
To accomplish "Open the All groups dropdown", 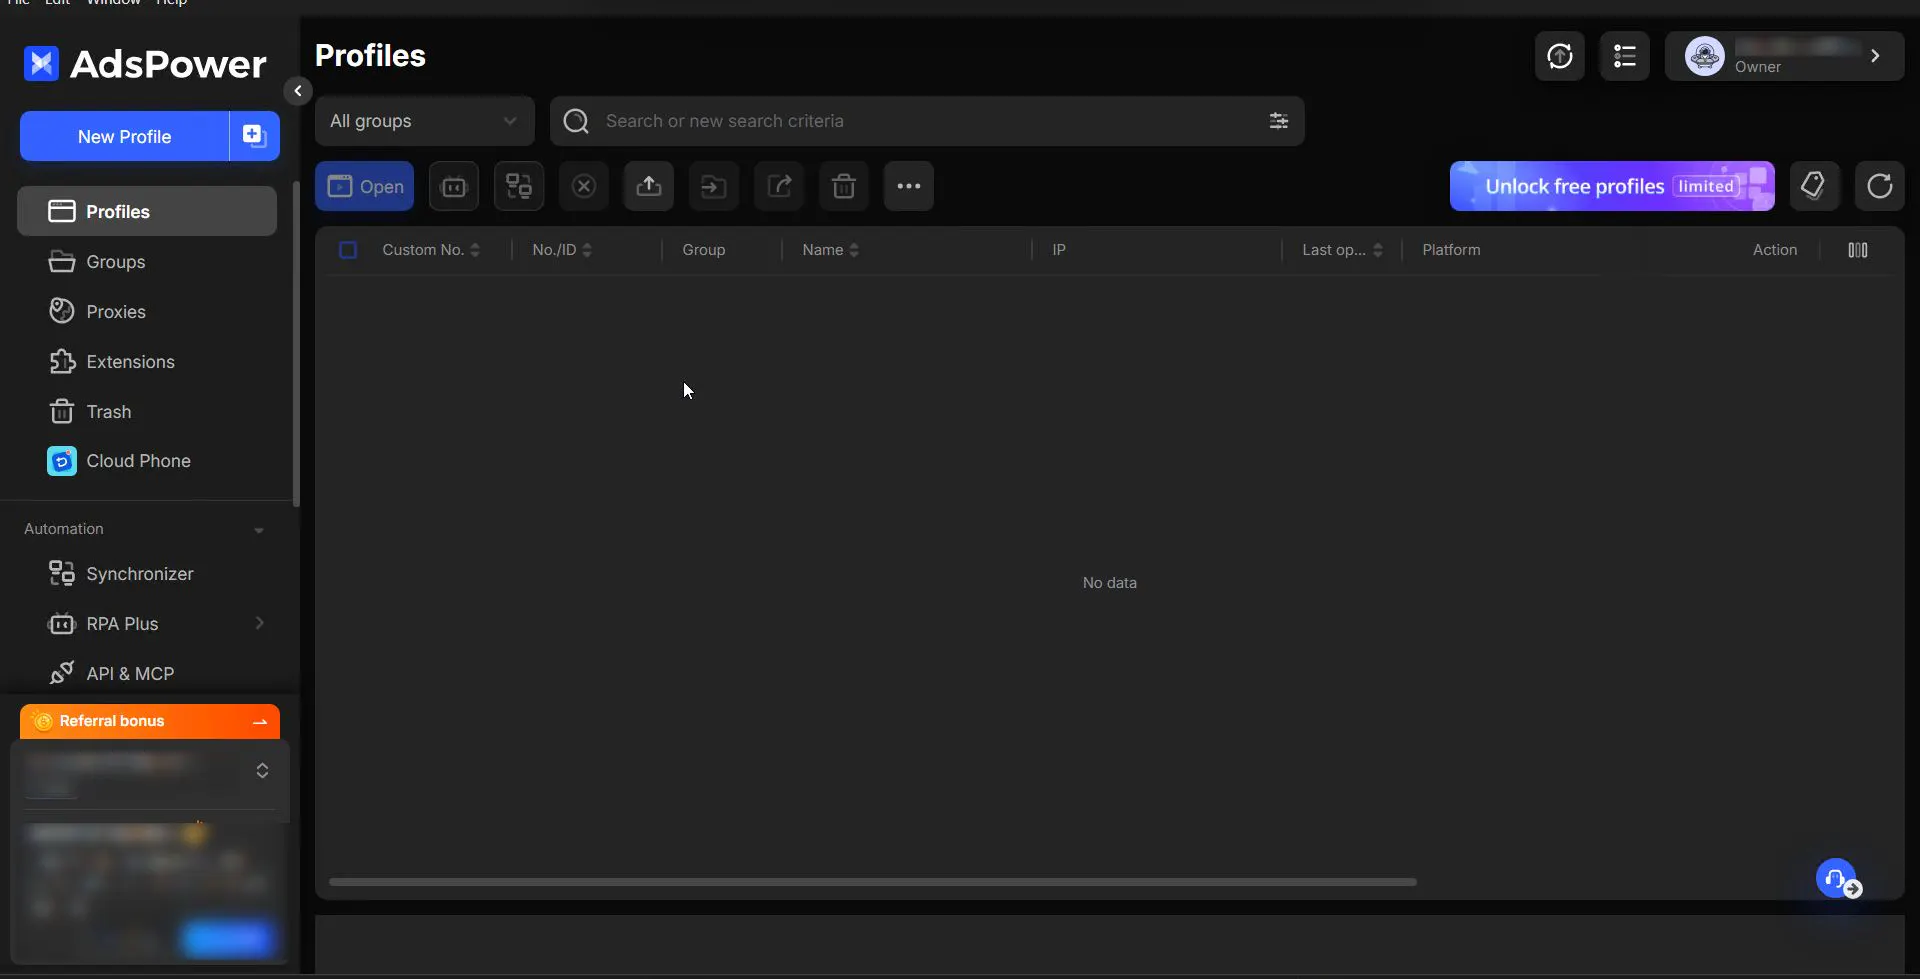I will click(x=425, y=121).
